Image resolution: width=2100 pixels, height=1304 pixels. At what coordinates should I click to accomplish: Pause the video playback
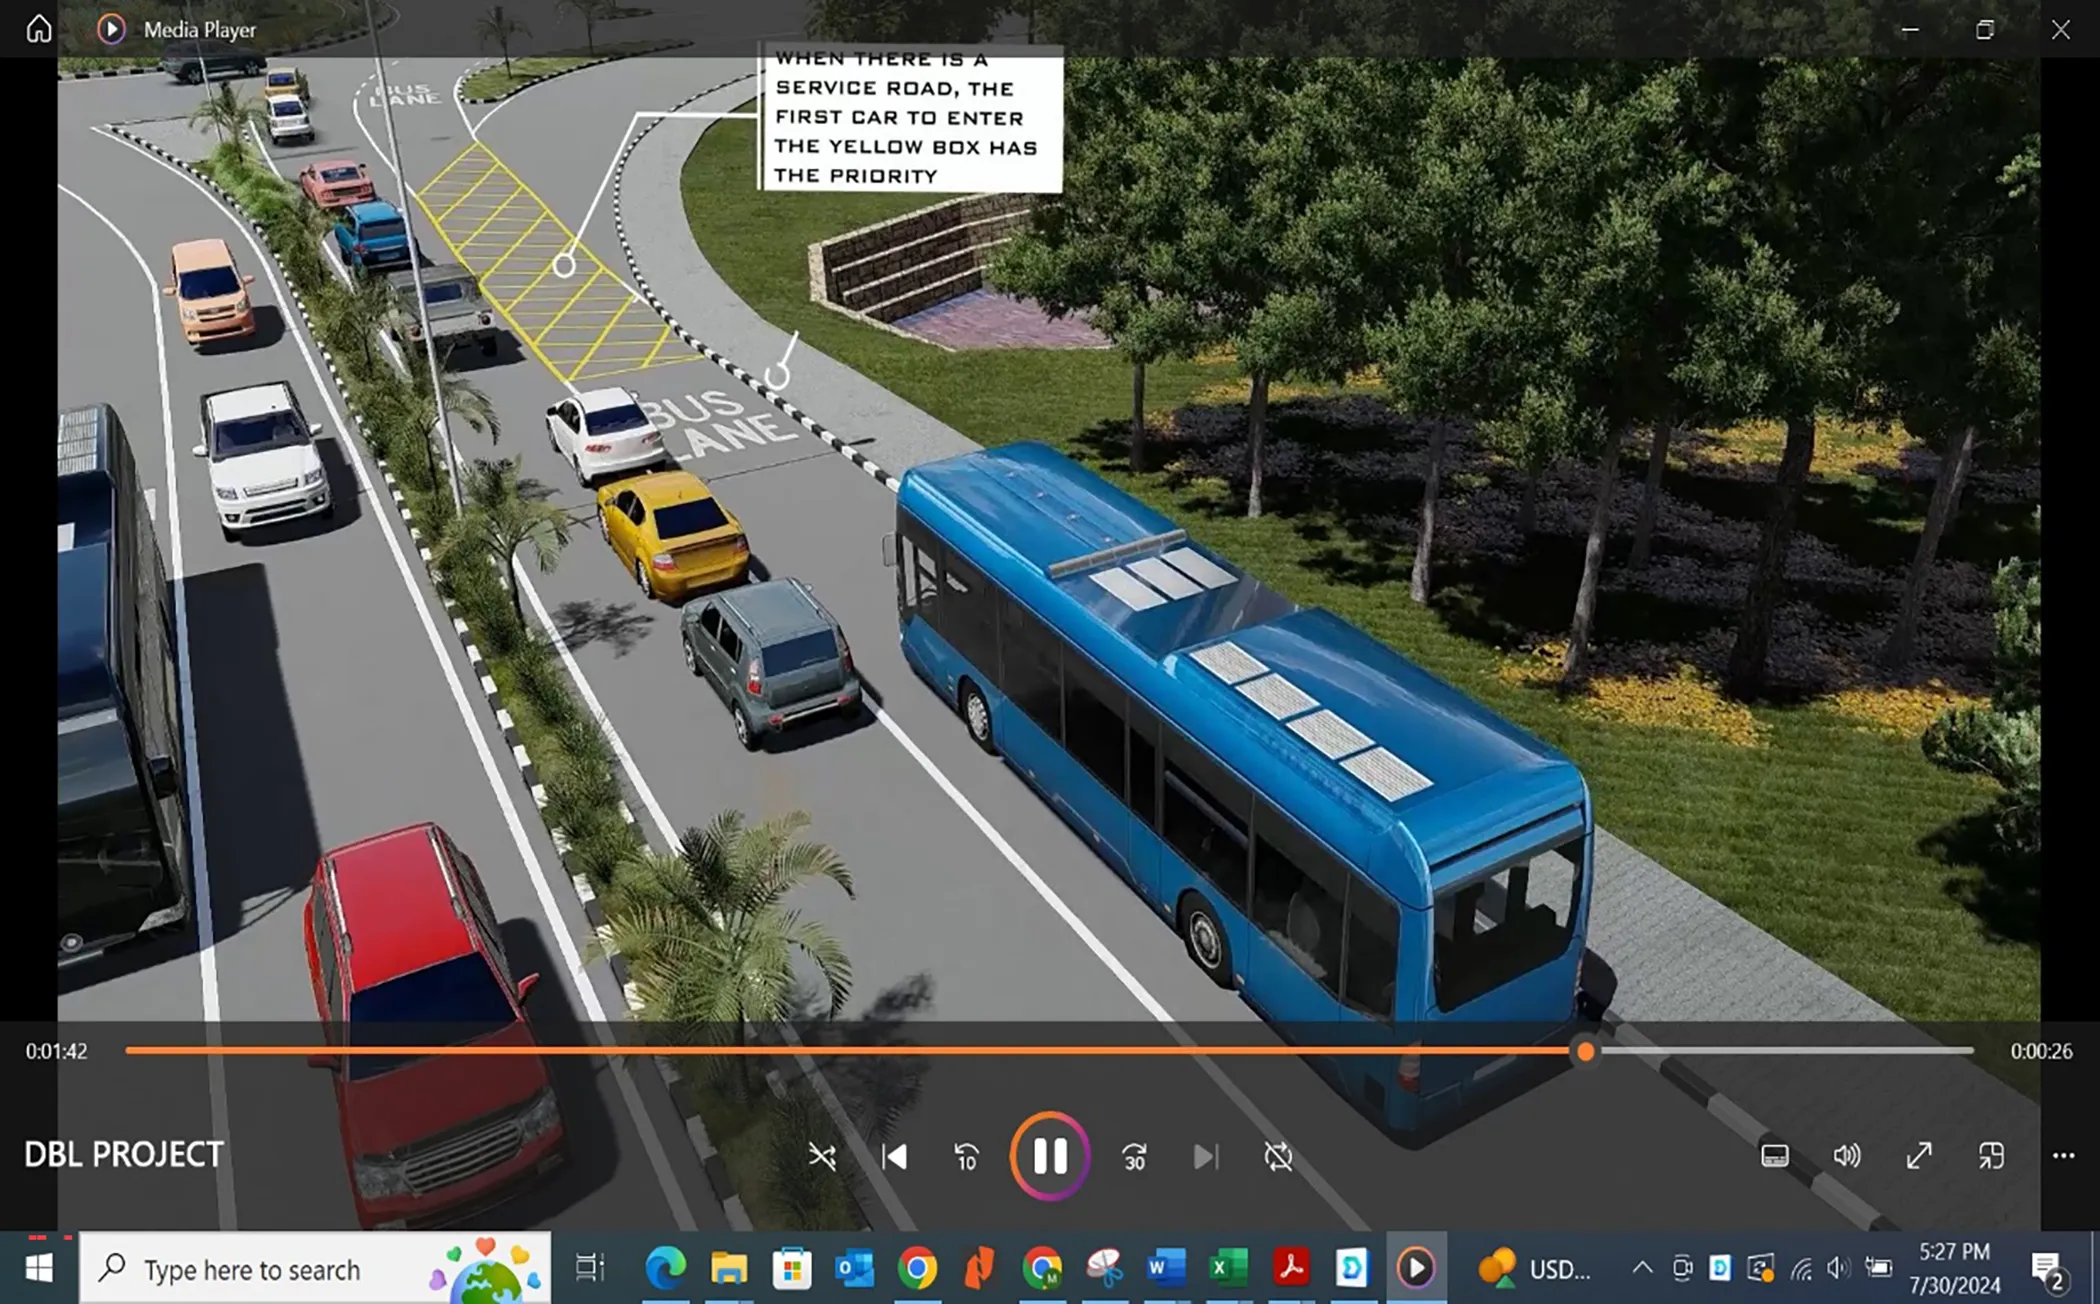click(1049, 1156)
